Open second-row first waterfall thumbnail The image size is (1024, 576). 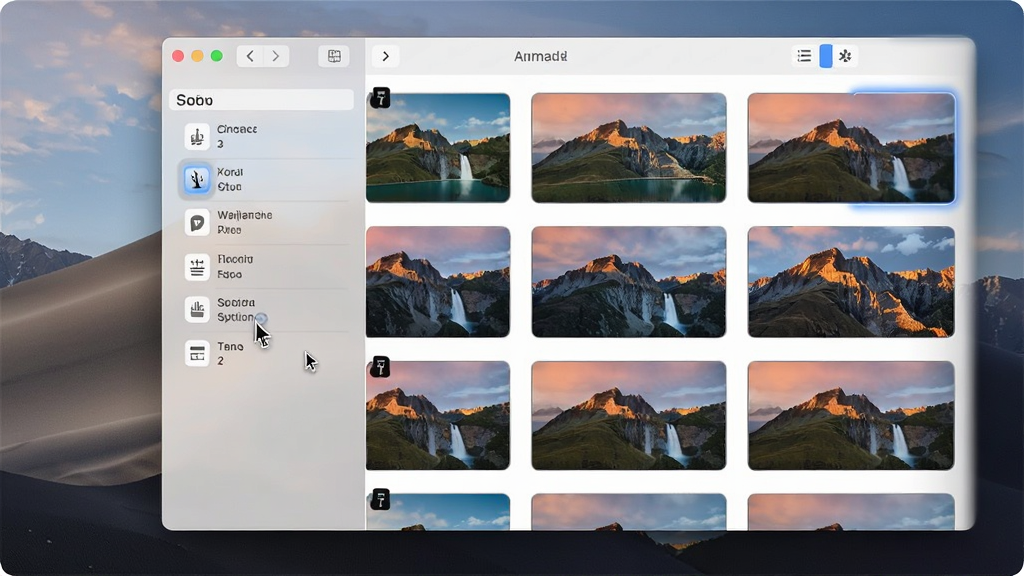pos(438,281)
